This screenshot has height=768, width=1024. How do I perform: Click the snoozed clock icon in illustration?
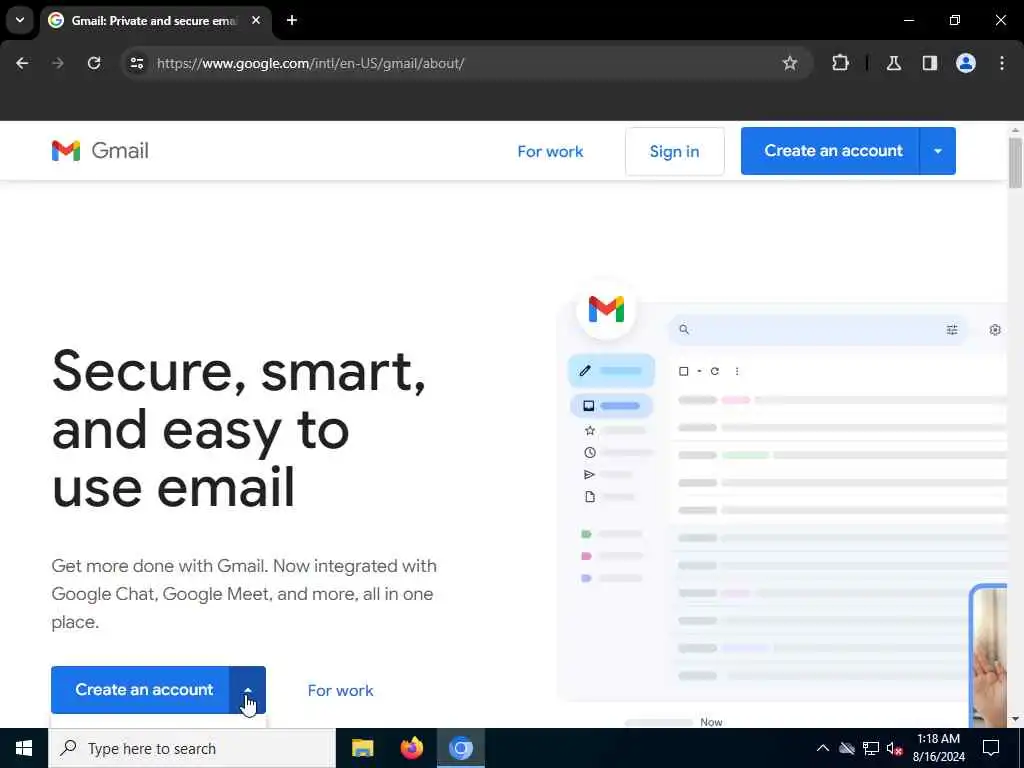pos(590,453)
